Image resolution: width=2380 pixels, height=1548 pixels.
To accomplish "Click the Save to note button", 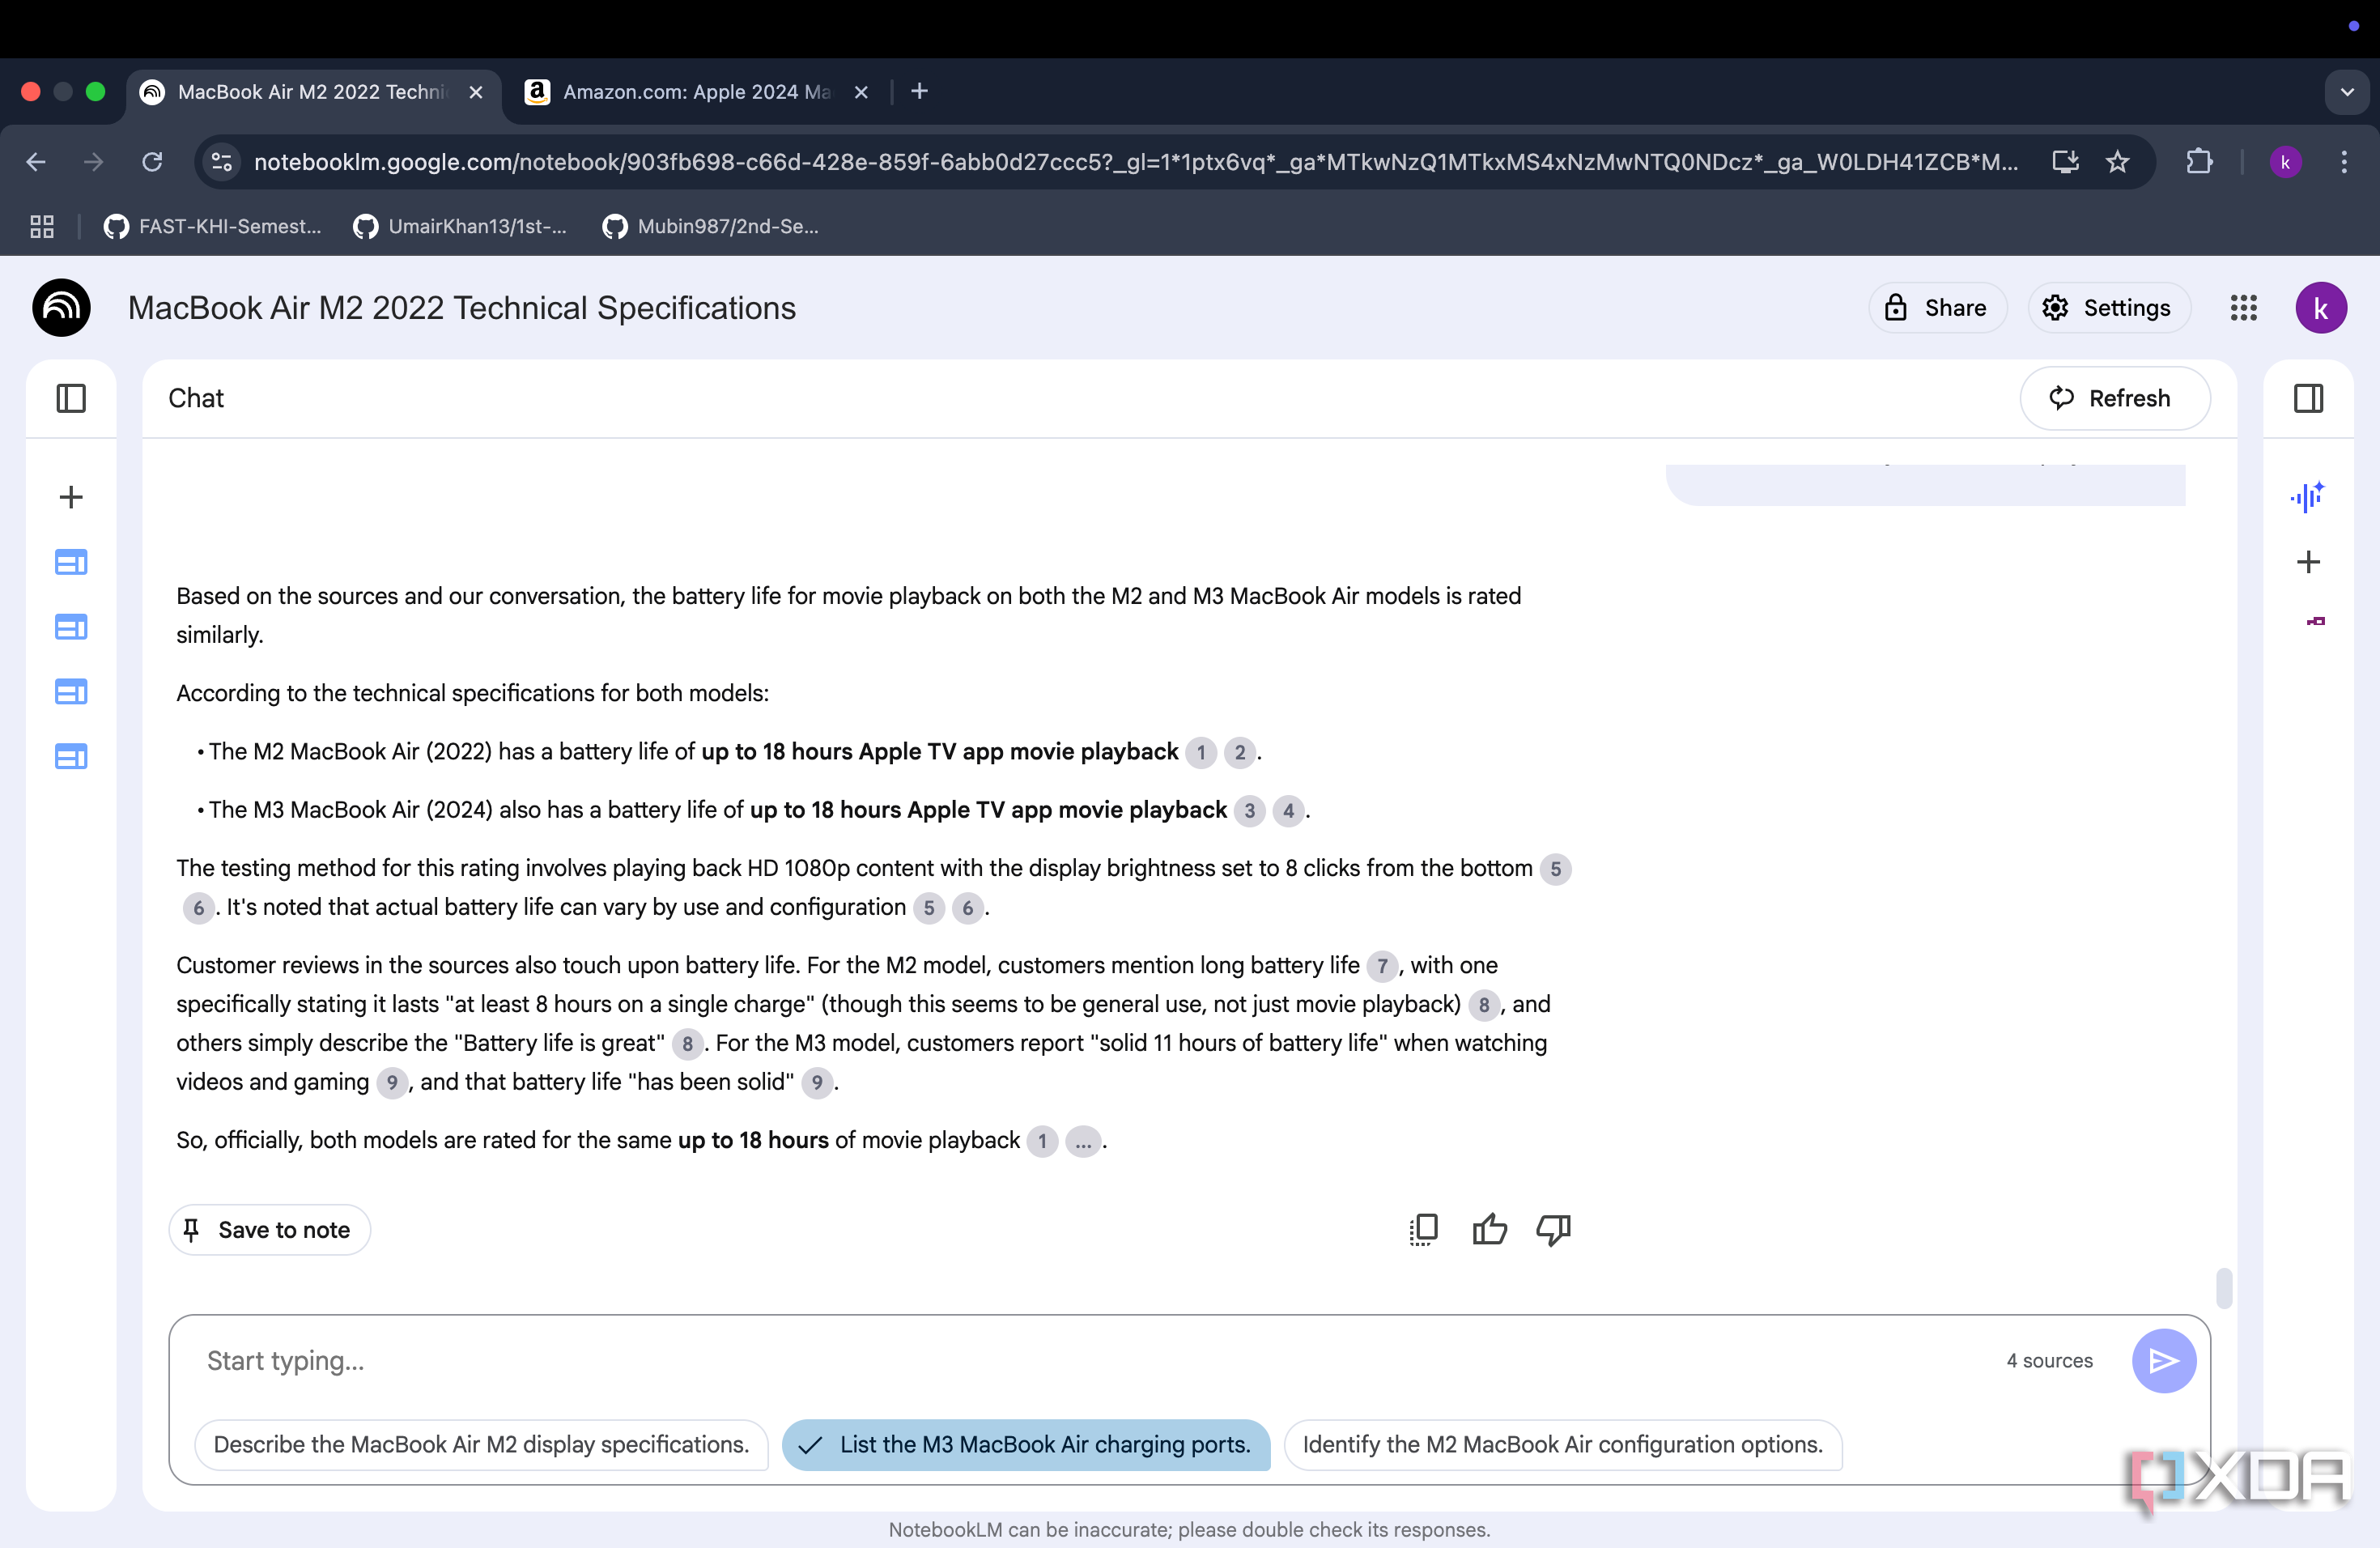I will 269,1229.
